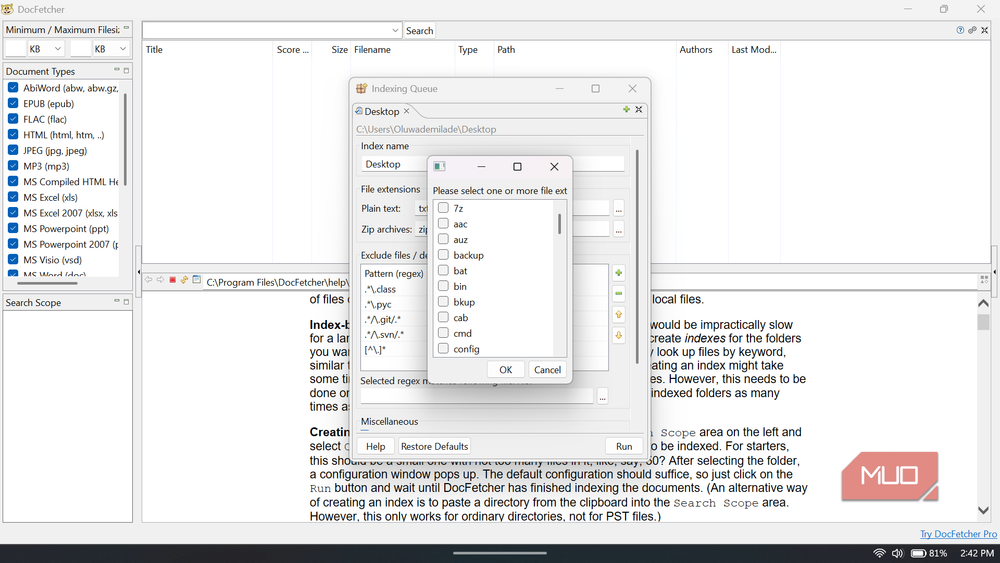Click the extension list vertical scrollbar thumb
The height and width of the screenshot is (563, 1000).
[559, 224]
